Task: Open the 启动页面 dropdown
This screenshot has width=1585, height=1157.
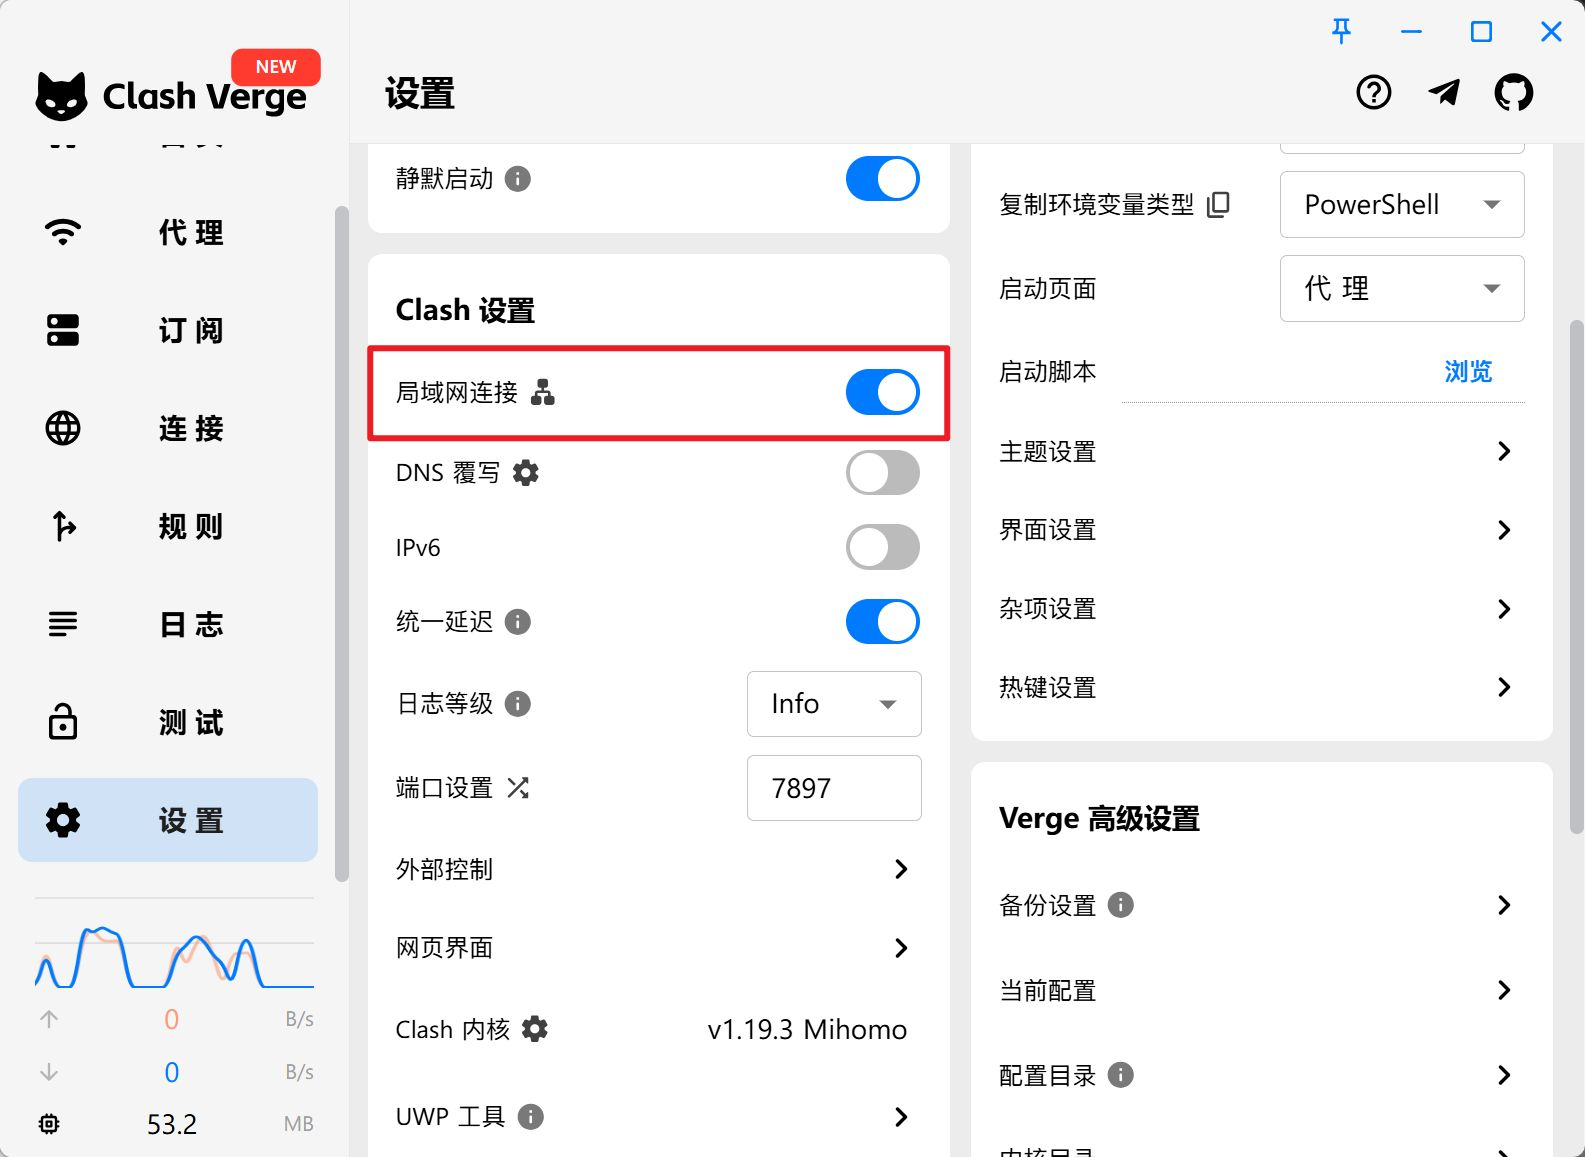Action: [x=1402, y=289]
